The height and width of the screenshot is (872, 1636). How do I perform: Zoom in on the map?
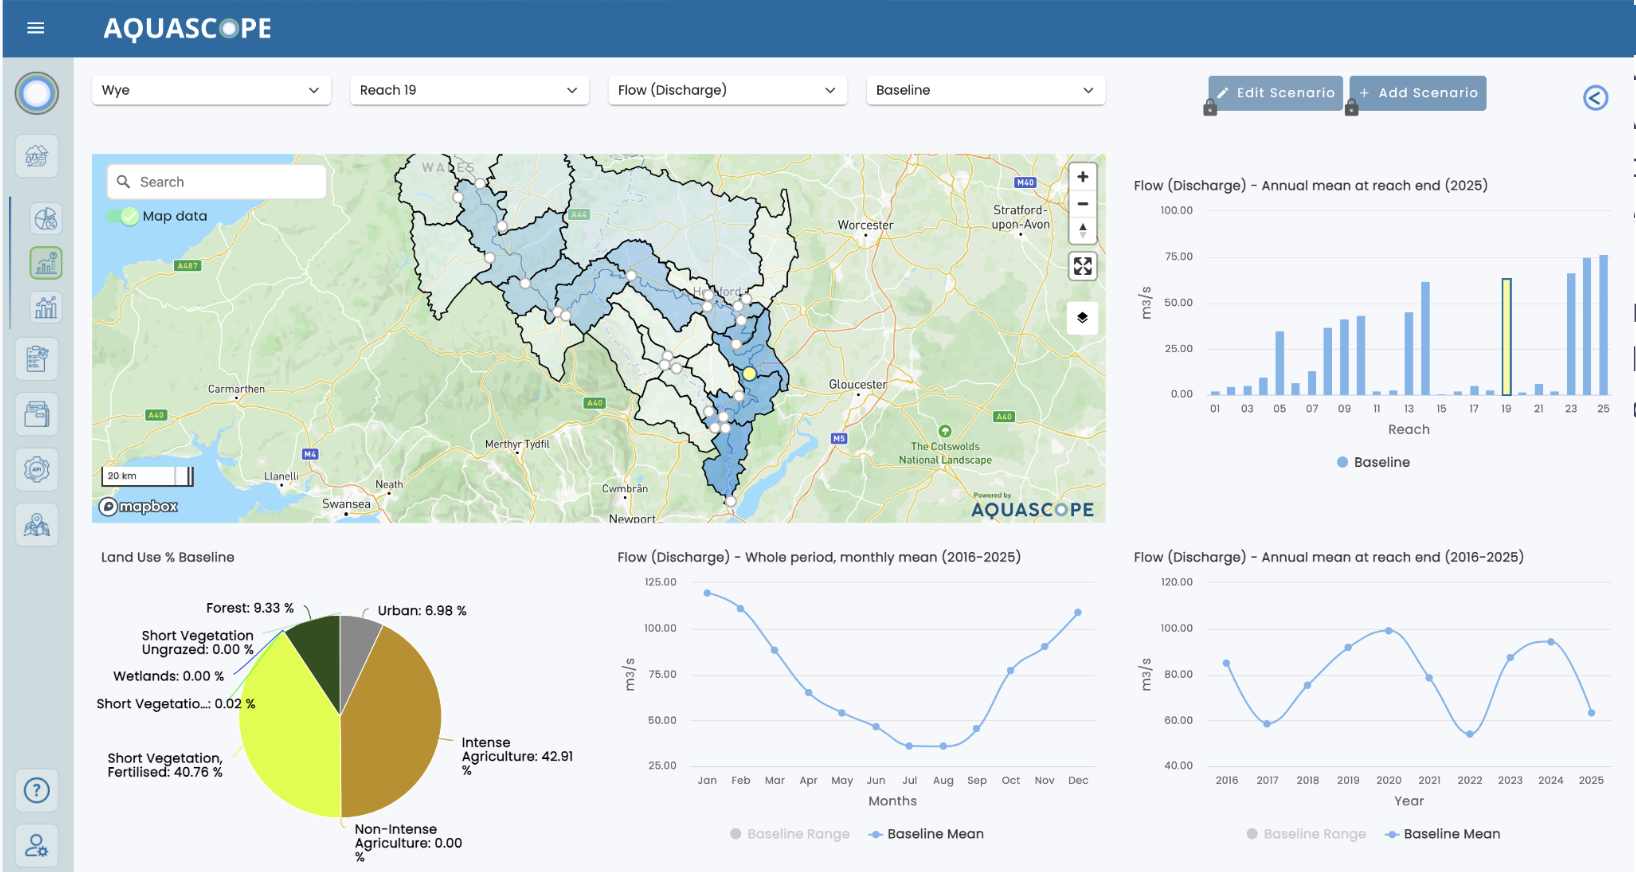pos(1082,177)
